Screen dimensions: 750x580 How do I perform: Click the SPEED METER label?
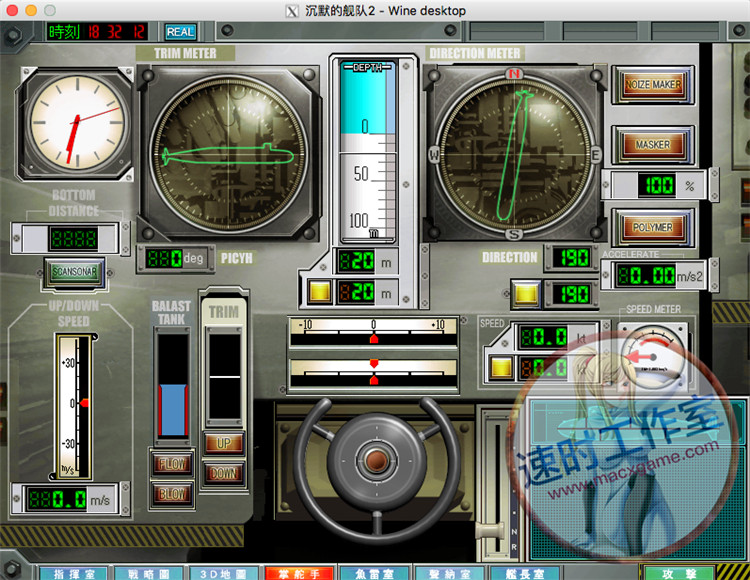coord(653,309)
